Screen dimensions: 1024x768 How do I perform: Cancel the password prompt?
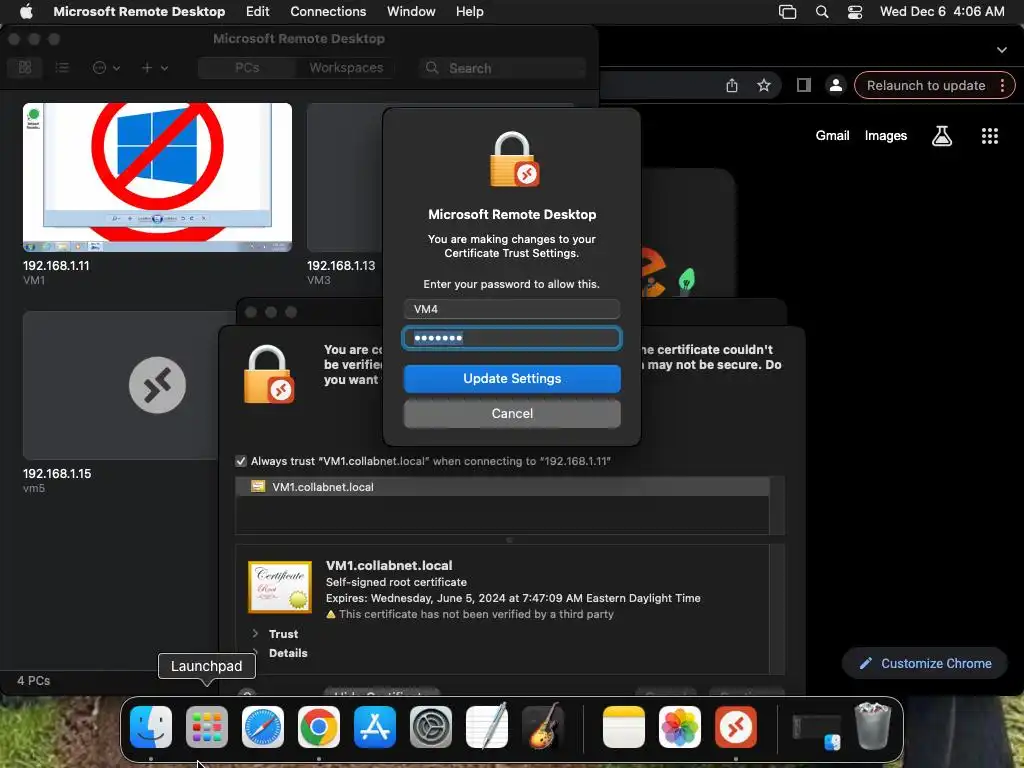point(512,413)
